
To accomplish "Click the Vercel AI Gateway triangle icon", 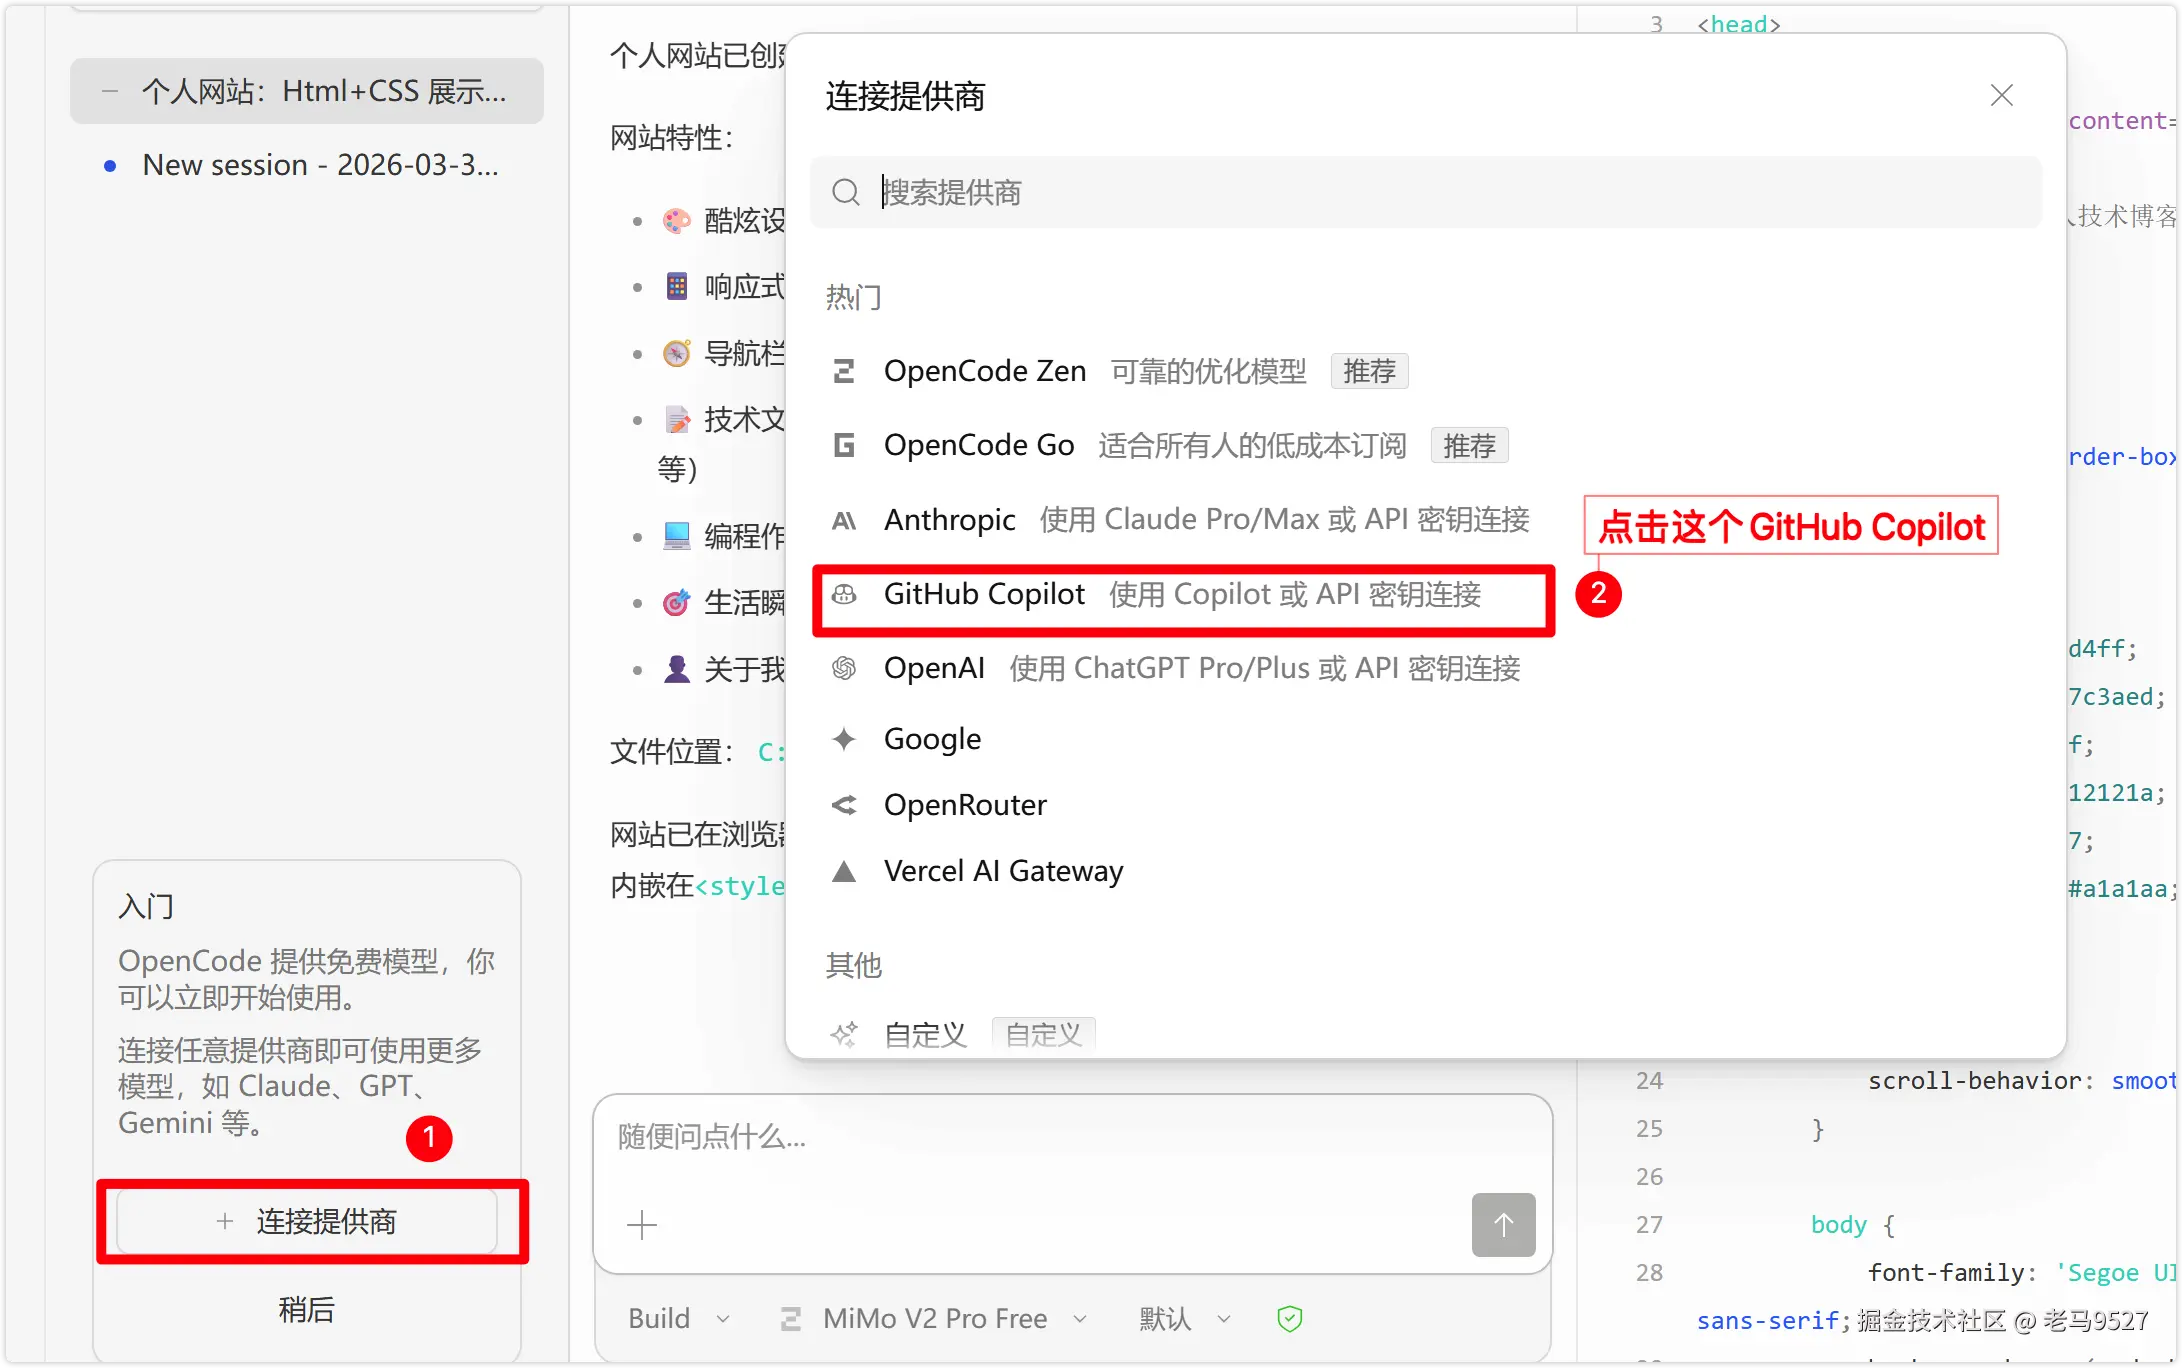I will point(844,872).
